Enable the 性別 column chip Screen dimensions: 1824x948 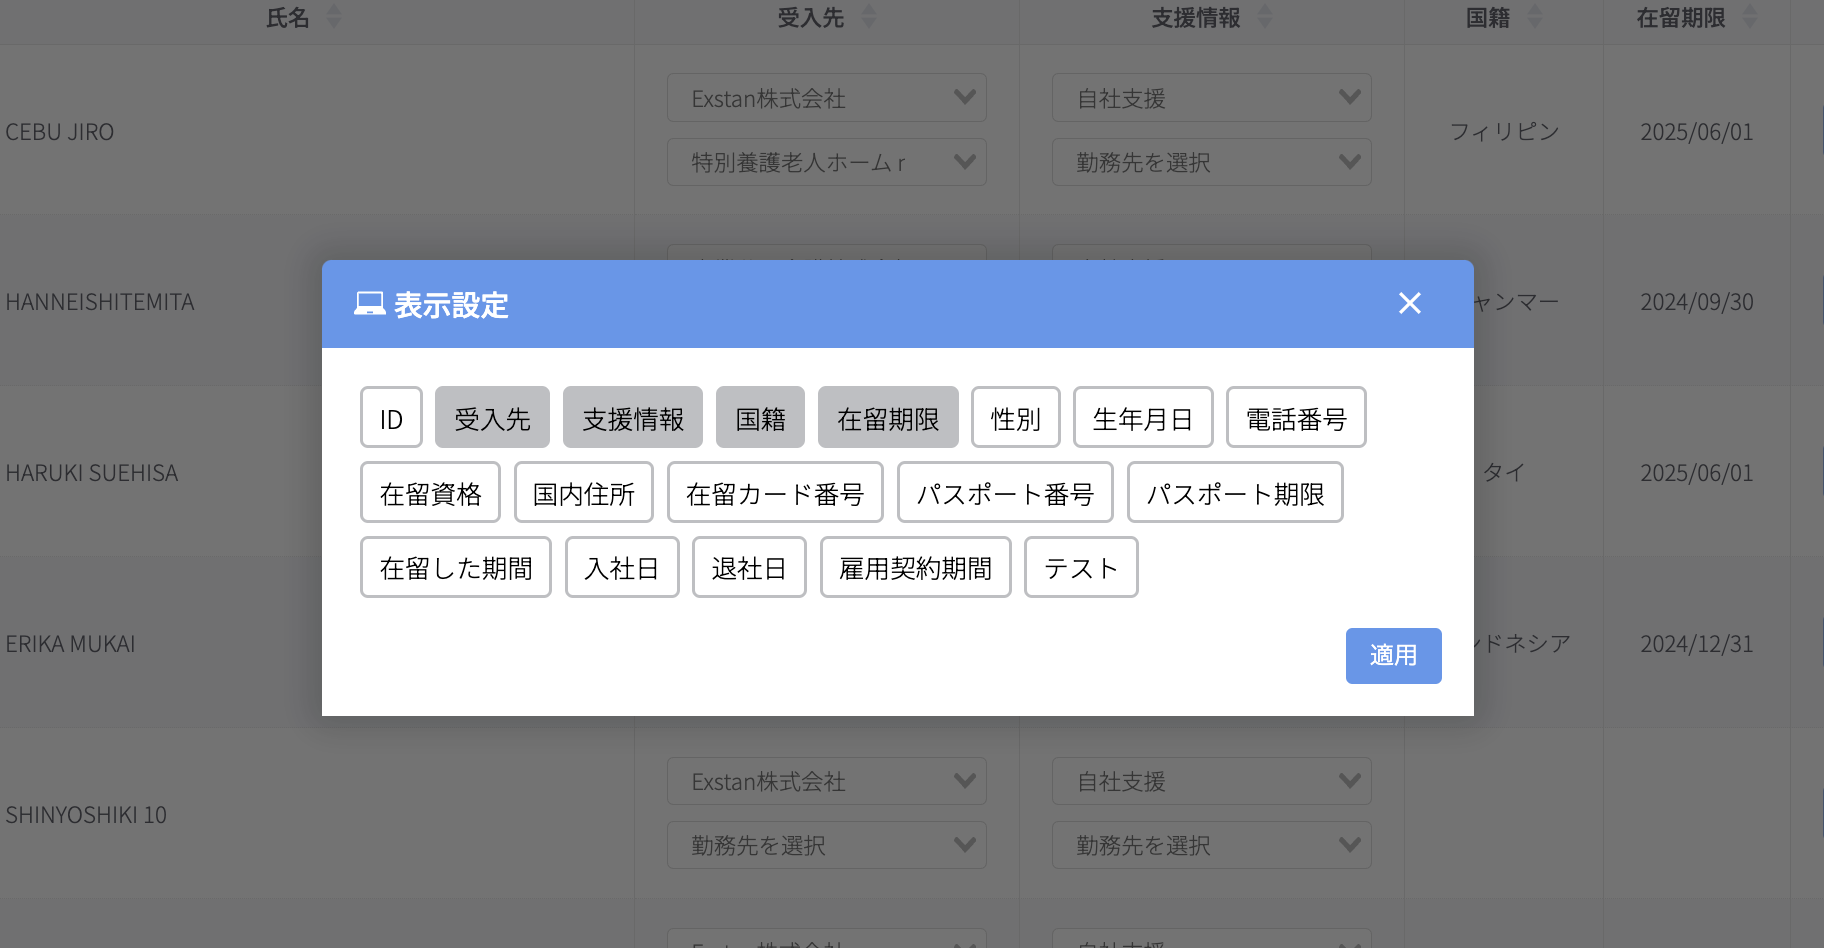(x=1015, y=418)
